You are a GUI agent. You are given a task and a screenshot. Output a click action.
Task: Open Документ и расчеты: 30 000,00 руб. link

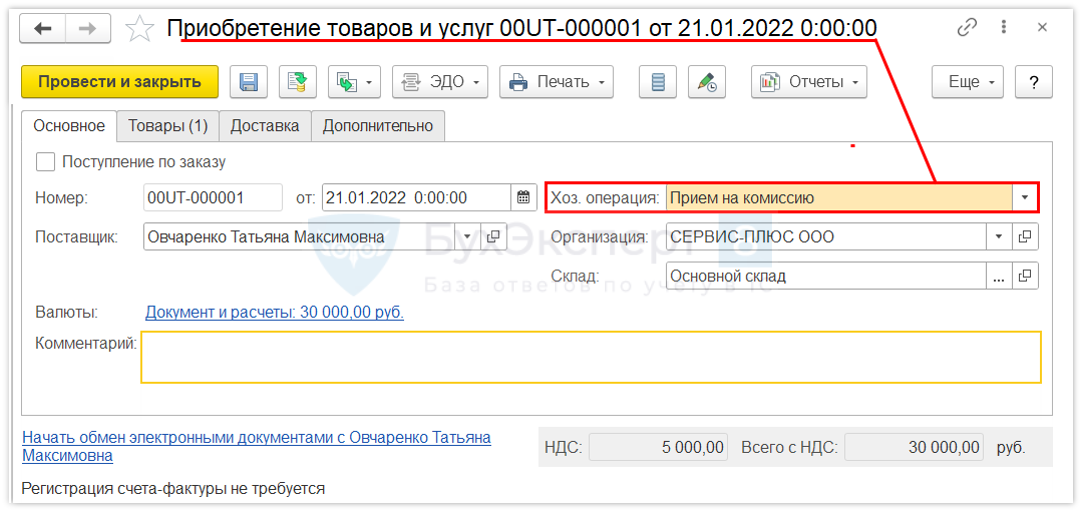(x=275, y=313)
